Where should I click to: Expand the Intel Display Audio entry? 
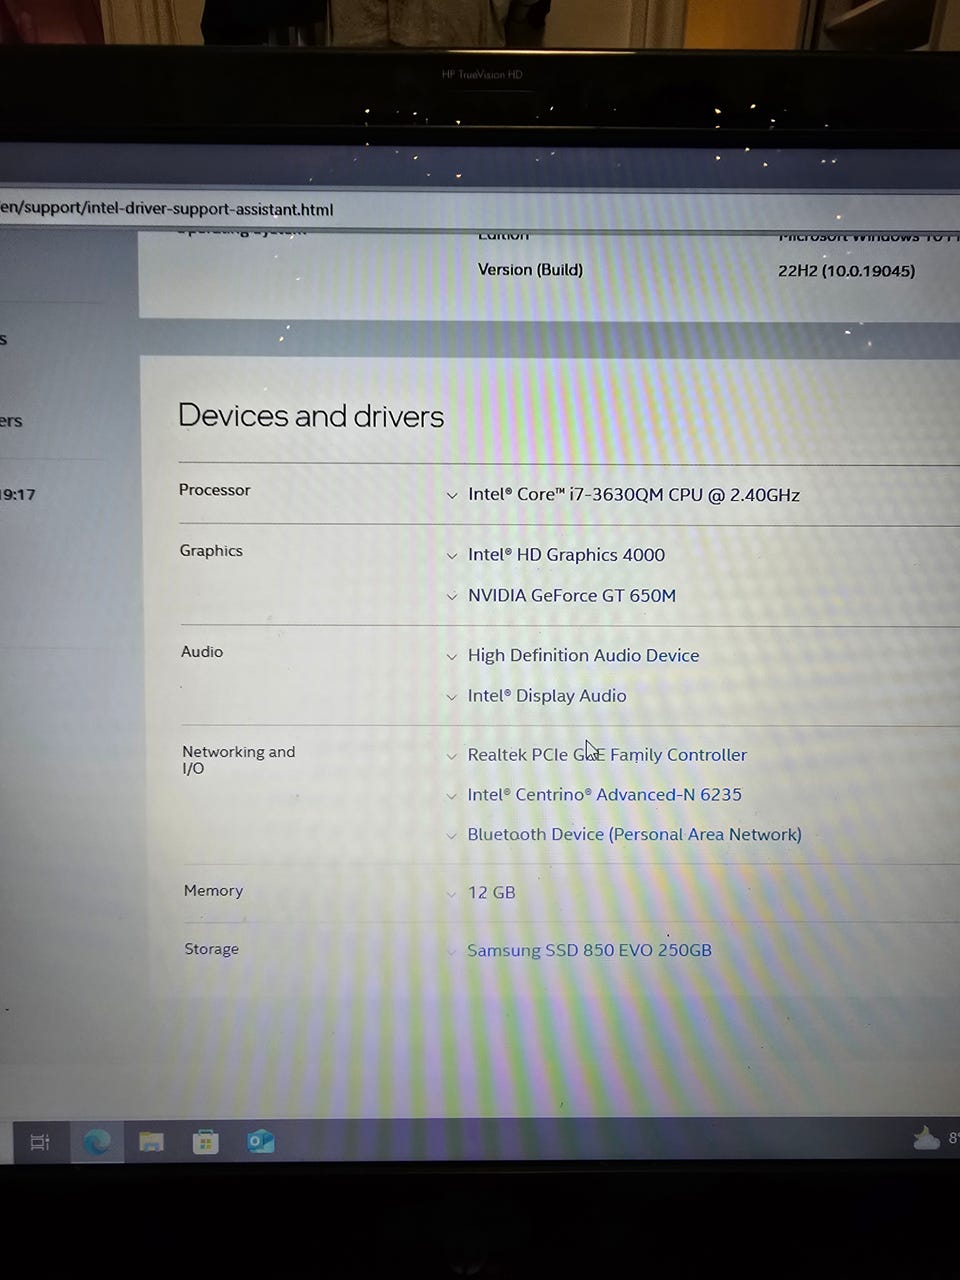(452, 697)
